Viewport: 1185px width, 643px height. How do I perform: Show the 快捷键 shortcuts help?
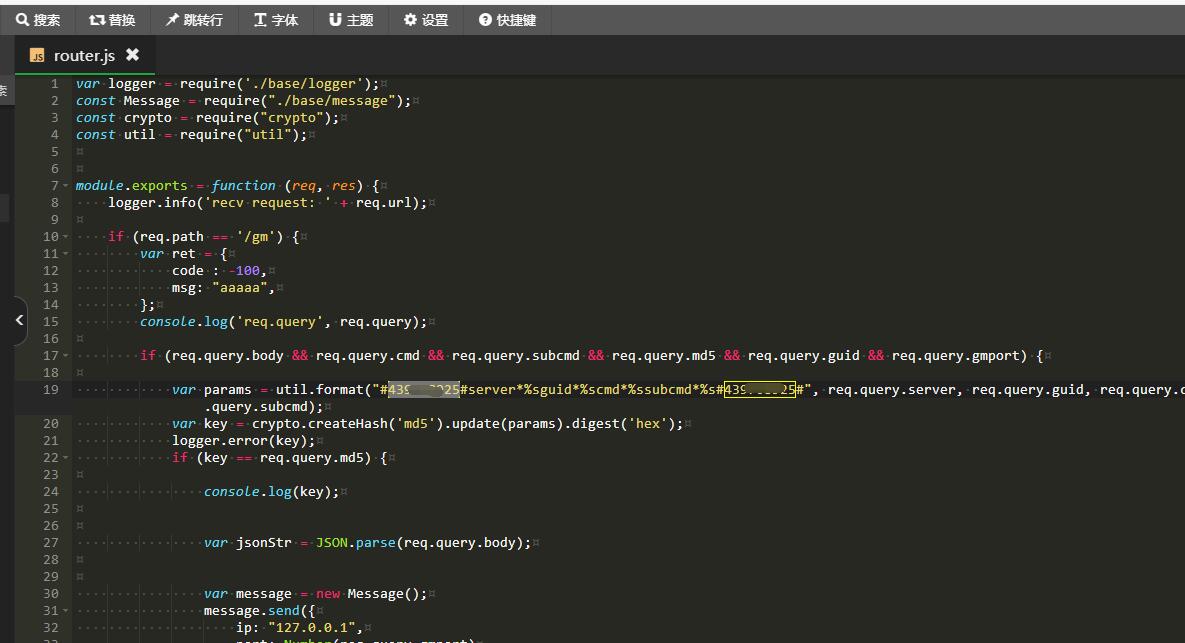click(x=507, y=20)
